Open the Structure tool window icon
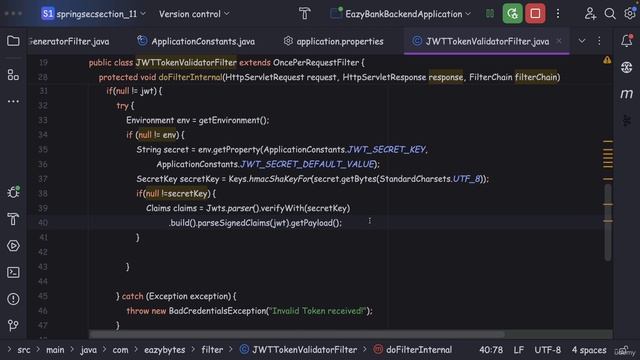The width and height of the screenshot is (640, 360). coord(13,75)
